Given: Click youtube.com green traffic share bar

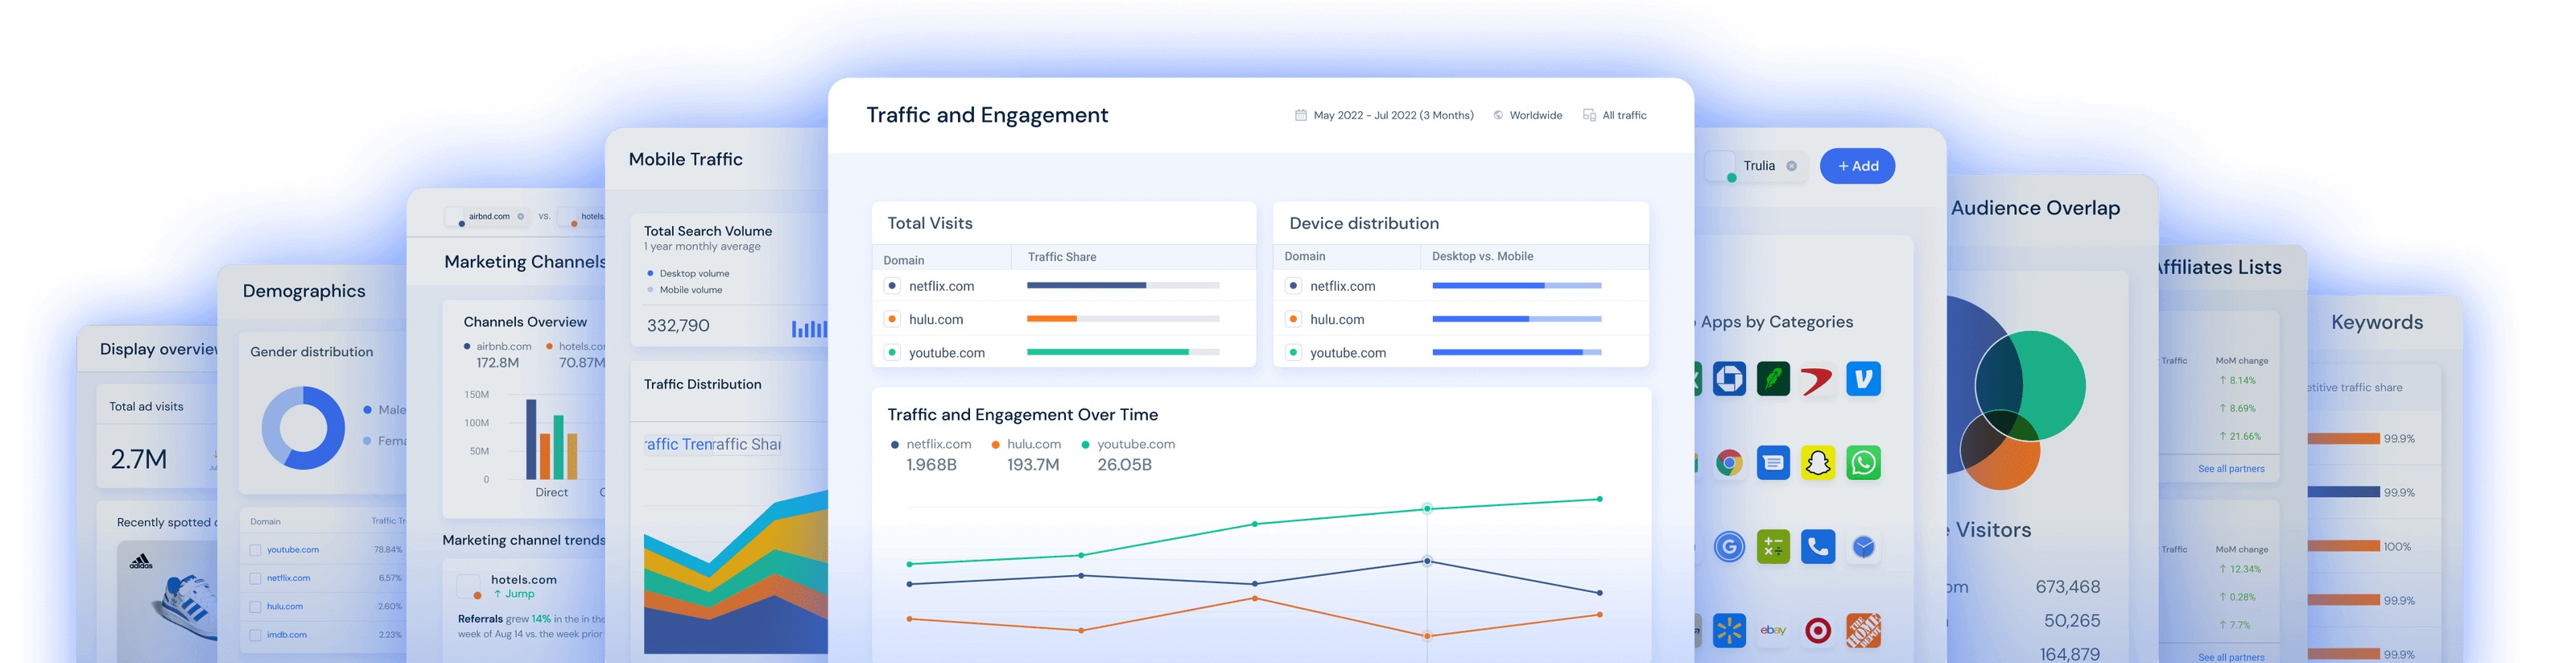Looking at the screenshot, I should pos(1108,352).
